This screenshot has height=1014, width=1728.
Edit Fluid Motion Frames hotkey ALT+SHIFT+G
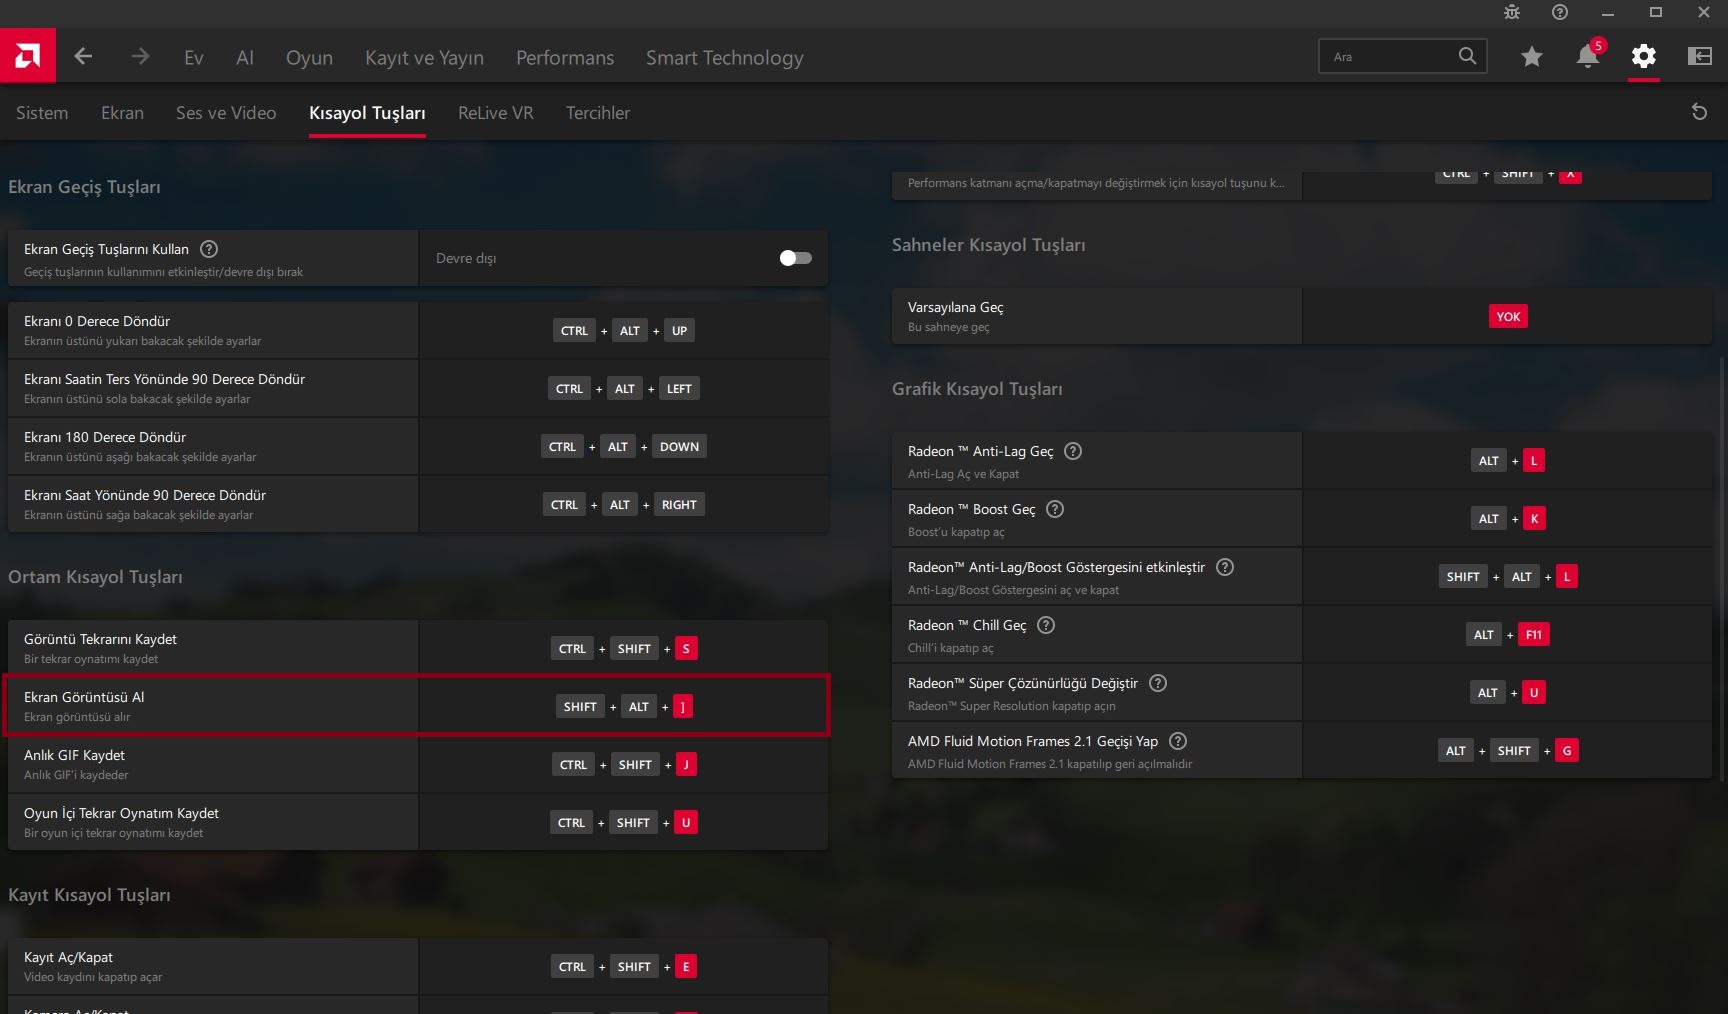point(1508,750)
